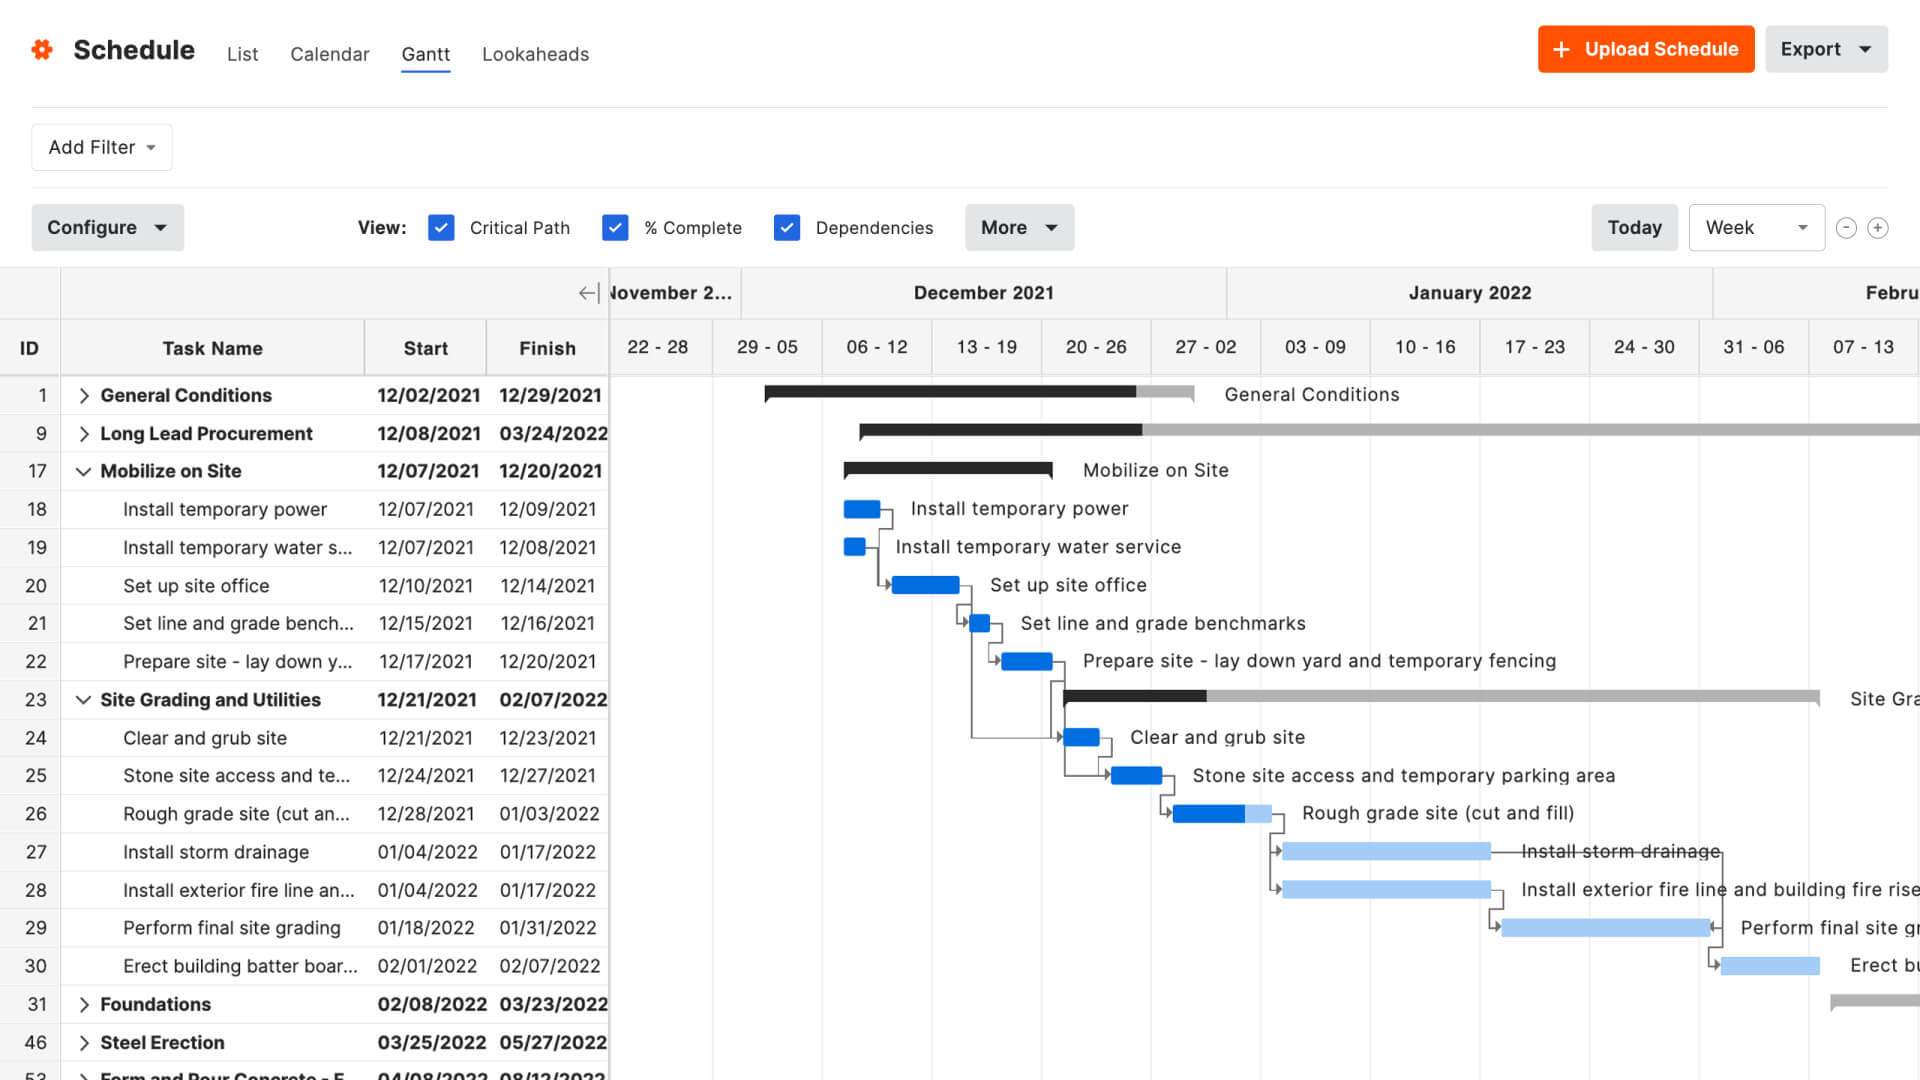This screenshot has width=1920, height=1080.
Task: Expand the Long Lead Procurement group
Action: pyautogui.click(x=84, y=434)
